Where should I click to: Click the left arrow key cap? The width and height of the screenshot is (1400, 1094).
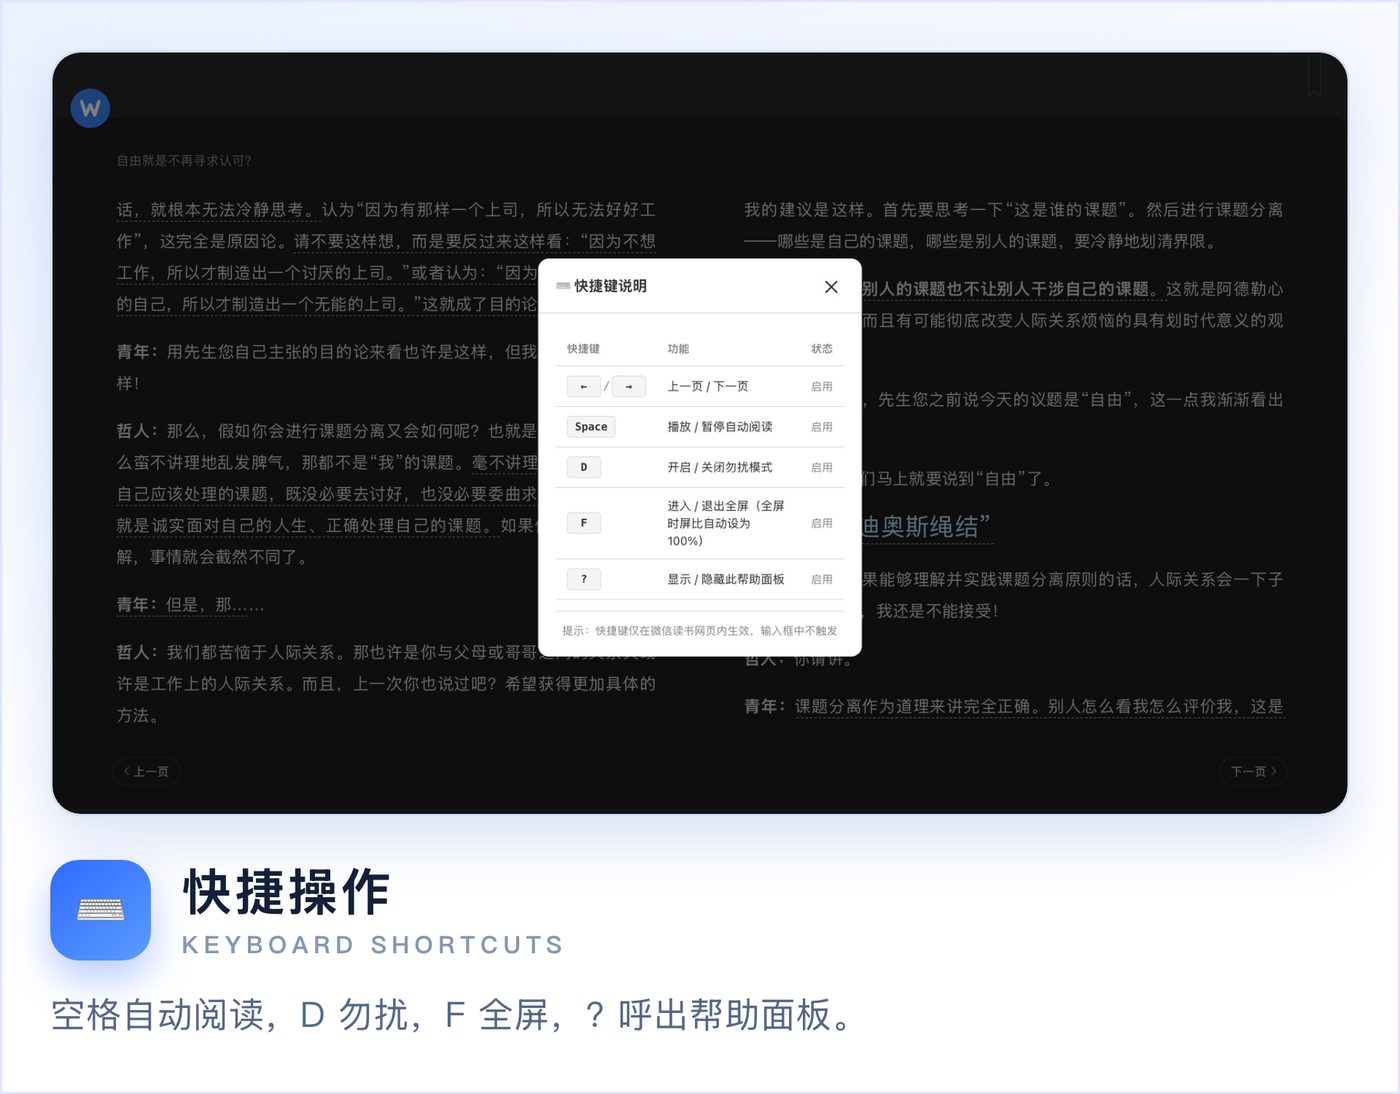pos(584,386)
